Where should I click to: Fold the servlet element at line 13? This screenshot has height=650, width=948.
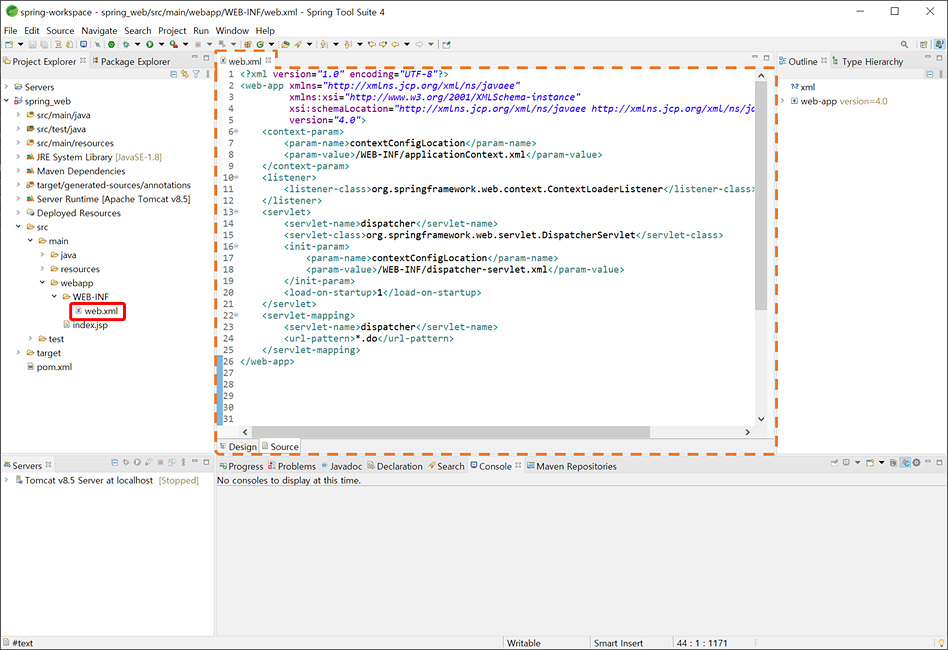[x=236, y=212]
